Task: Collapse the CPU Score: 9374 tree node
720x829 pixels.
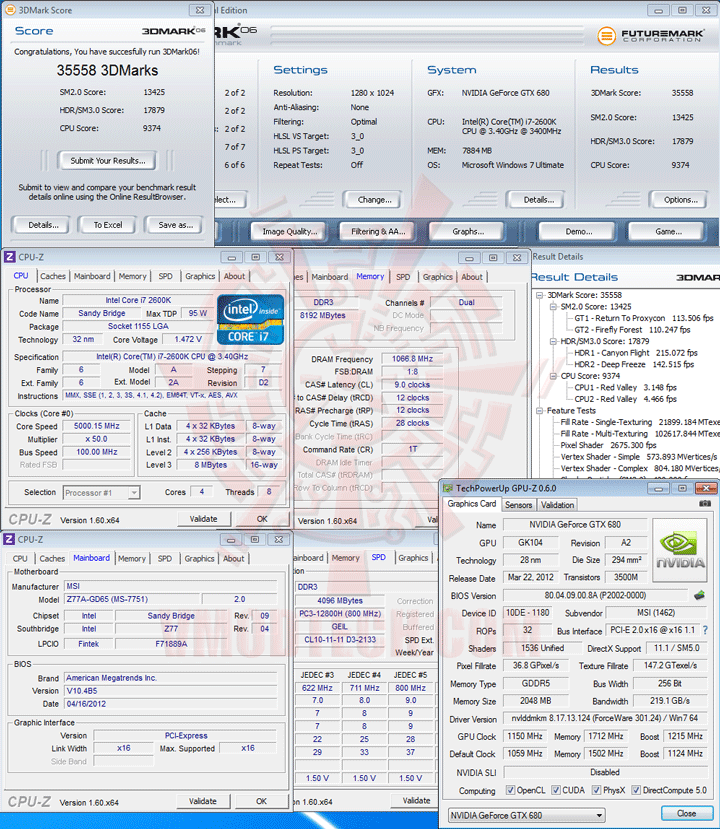Action: (553, 376)
